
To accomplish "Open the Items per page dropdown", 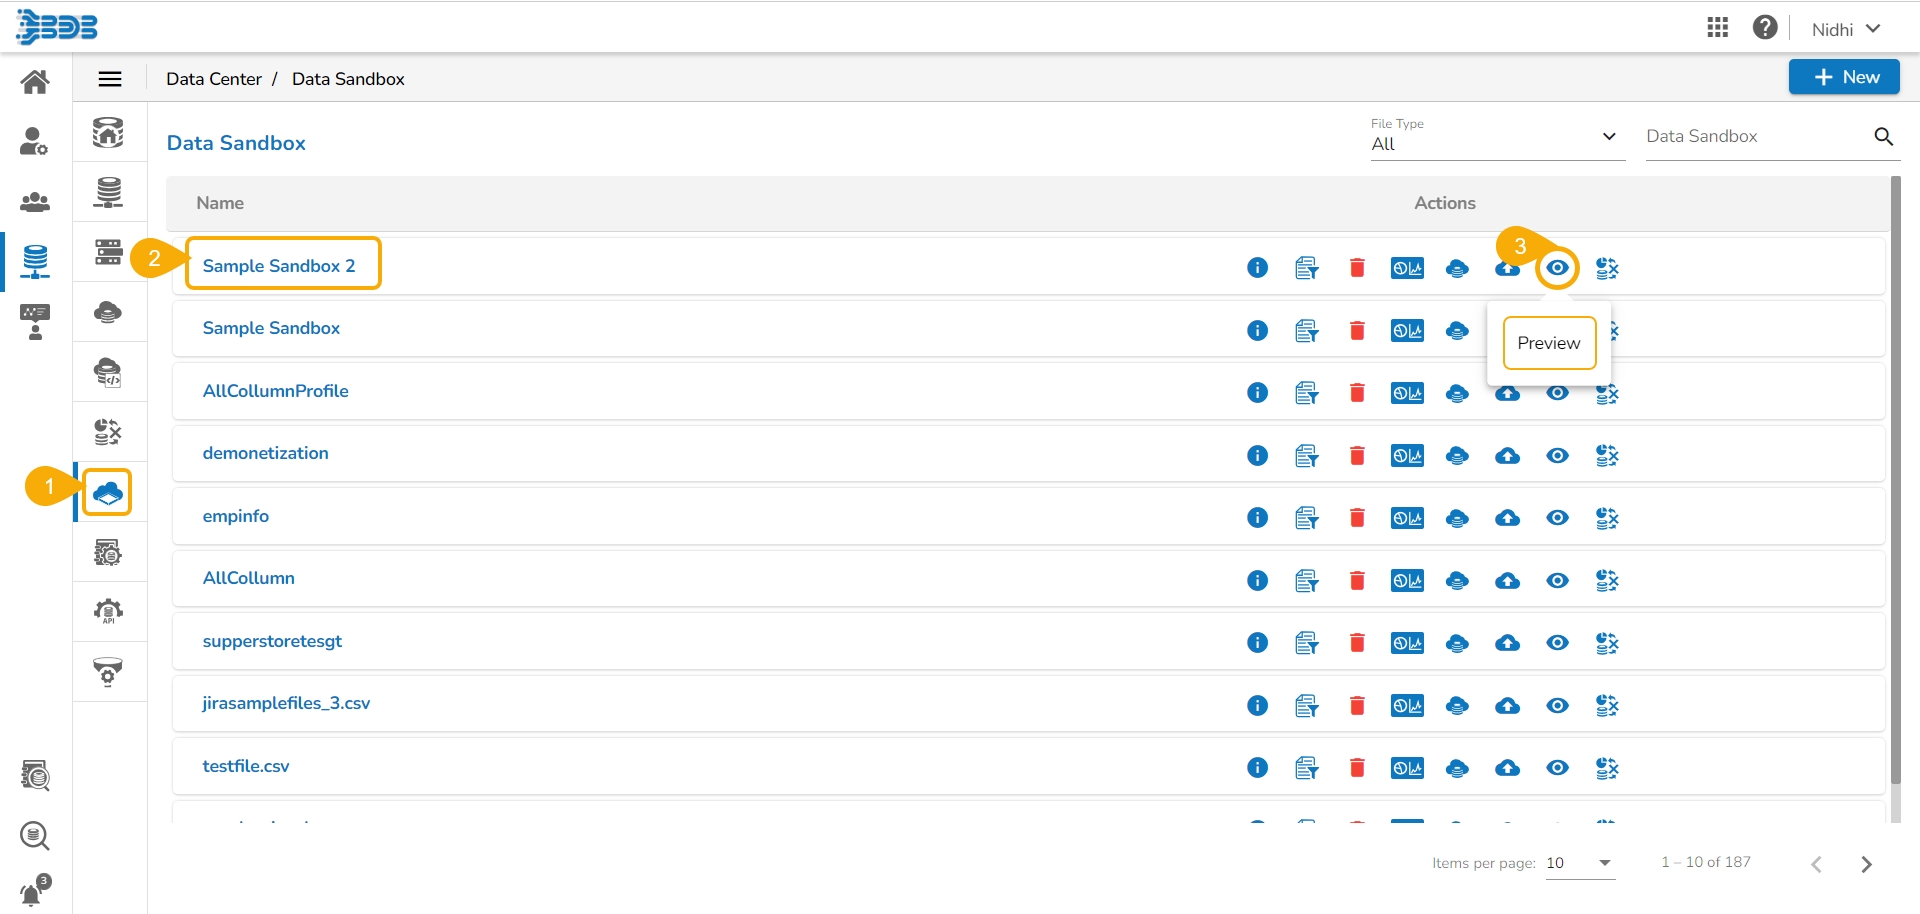I will [1580, 863].
